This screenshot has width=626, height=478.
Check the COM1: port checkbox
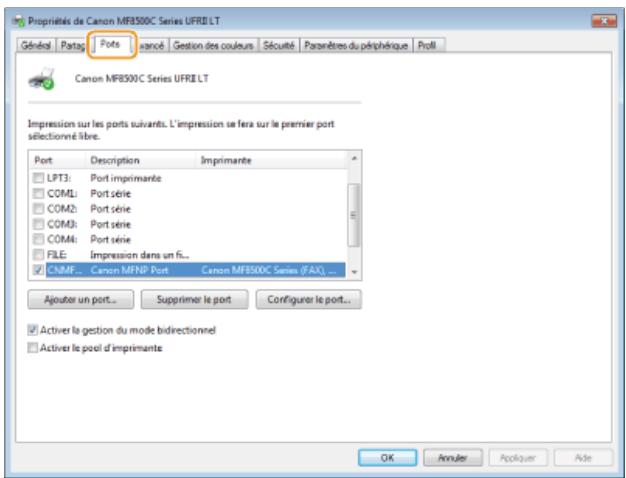click(38, 193)
